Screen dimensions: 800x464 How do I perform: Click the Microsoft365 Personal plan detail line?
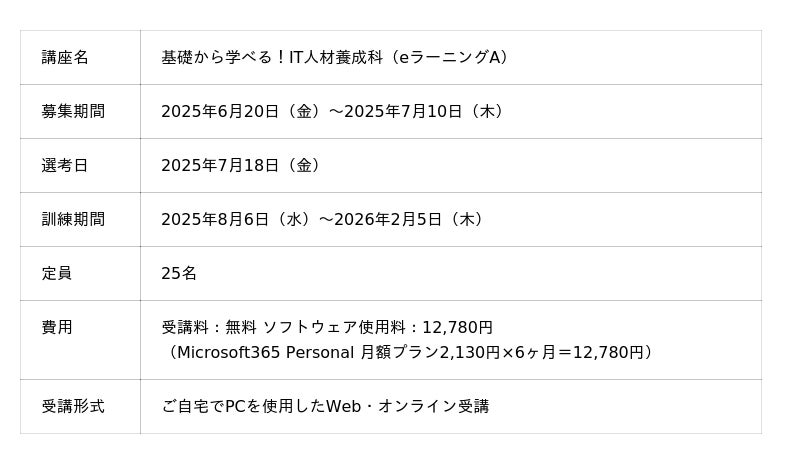pyautogui.click(x=410, y=353)
